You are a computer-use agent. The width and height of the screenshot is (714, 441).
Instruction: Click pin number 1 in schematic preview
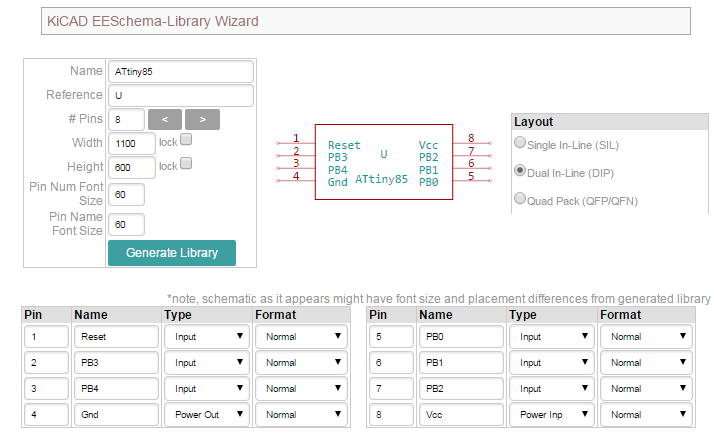click(x=296, y=138)
